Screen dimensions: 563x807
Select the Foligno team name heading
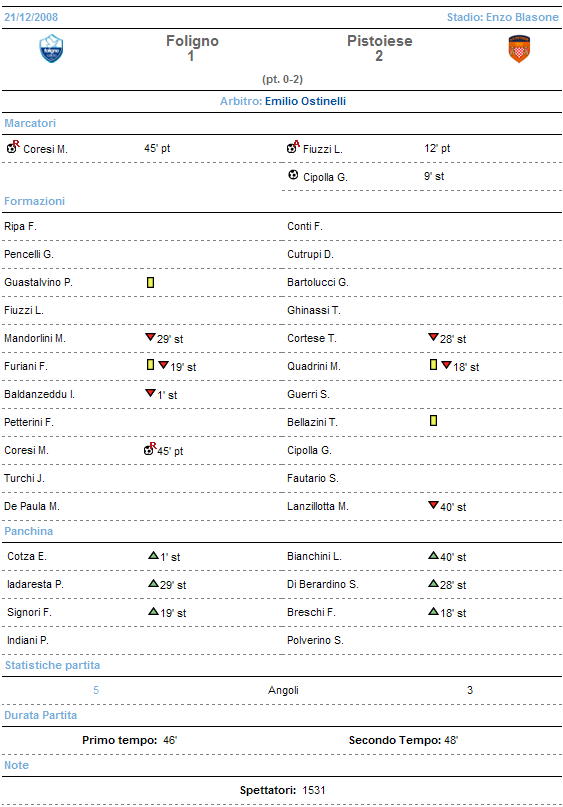[192, 41]
